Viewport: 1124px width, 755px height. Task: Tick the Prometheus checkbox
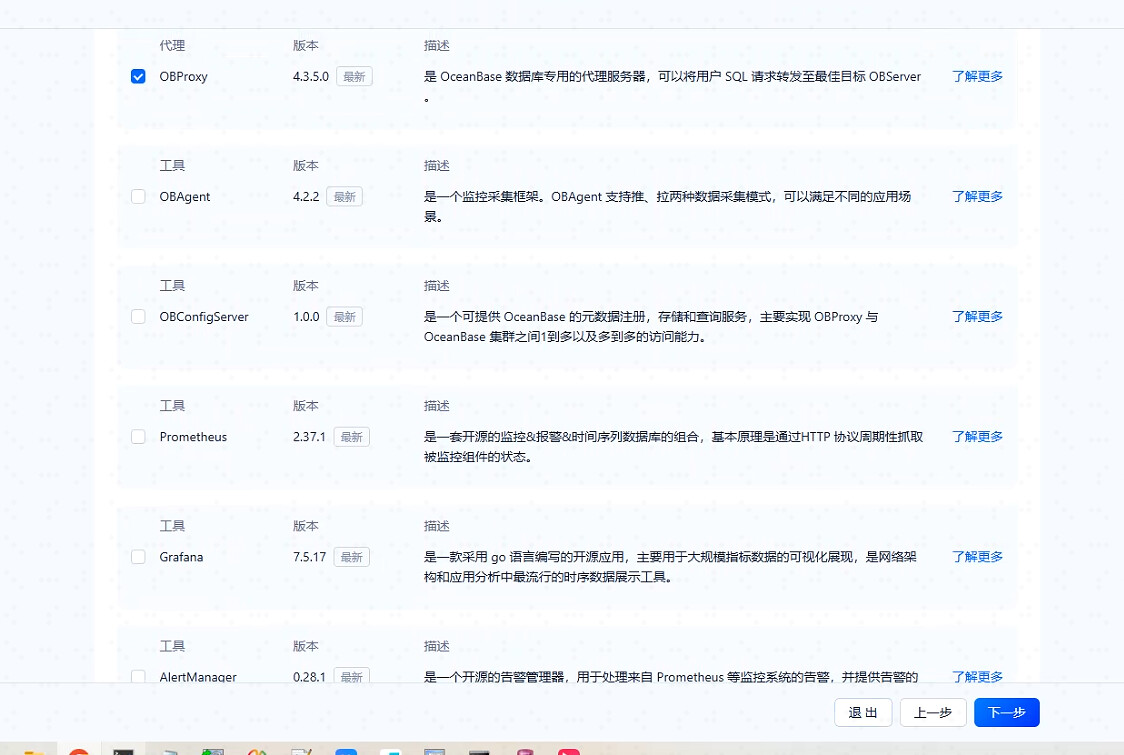pyautogui.click(x=138, y=437)
